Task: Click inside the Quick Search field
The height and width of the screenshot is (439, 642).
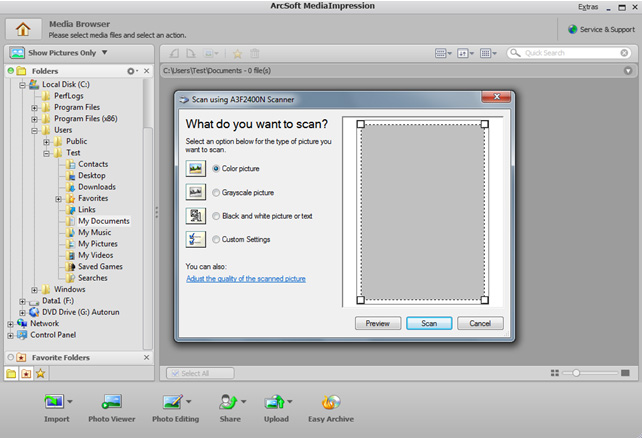Action: [x=571, y=53]
